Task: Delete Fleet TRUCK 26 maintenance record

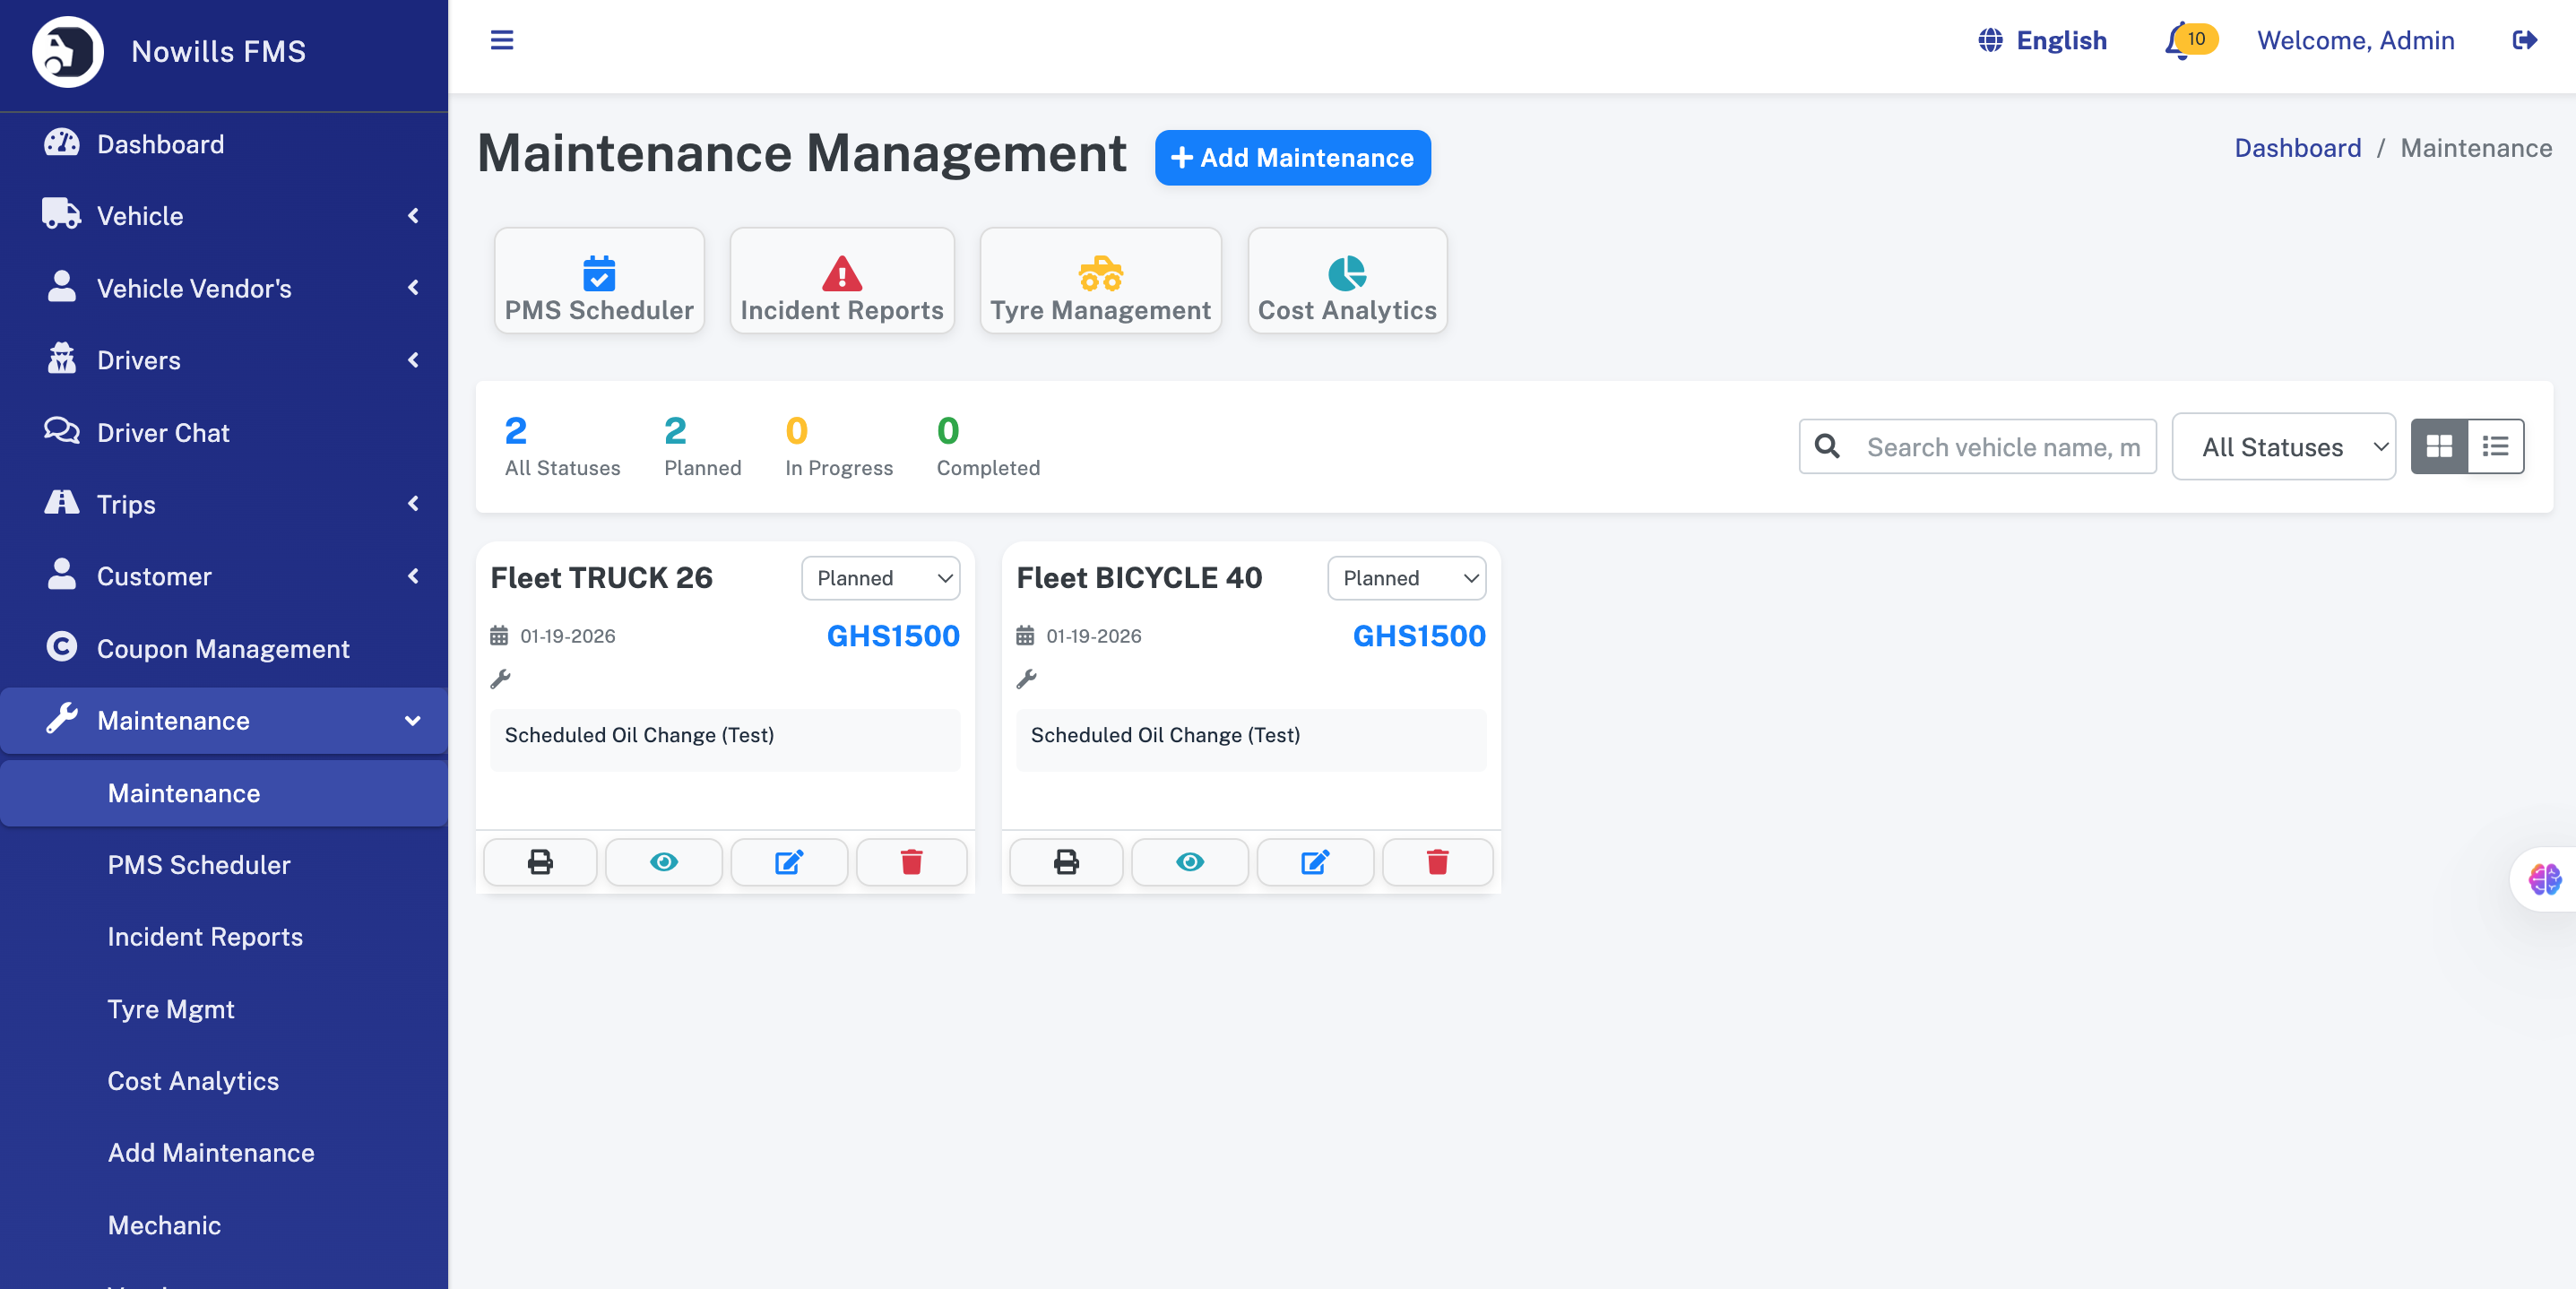Action: click(911, 862)
